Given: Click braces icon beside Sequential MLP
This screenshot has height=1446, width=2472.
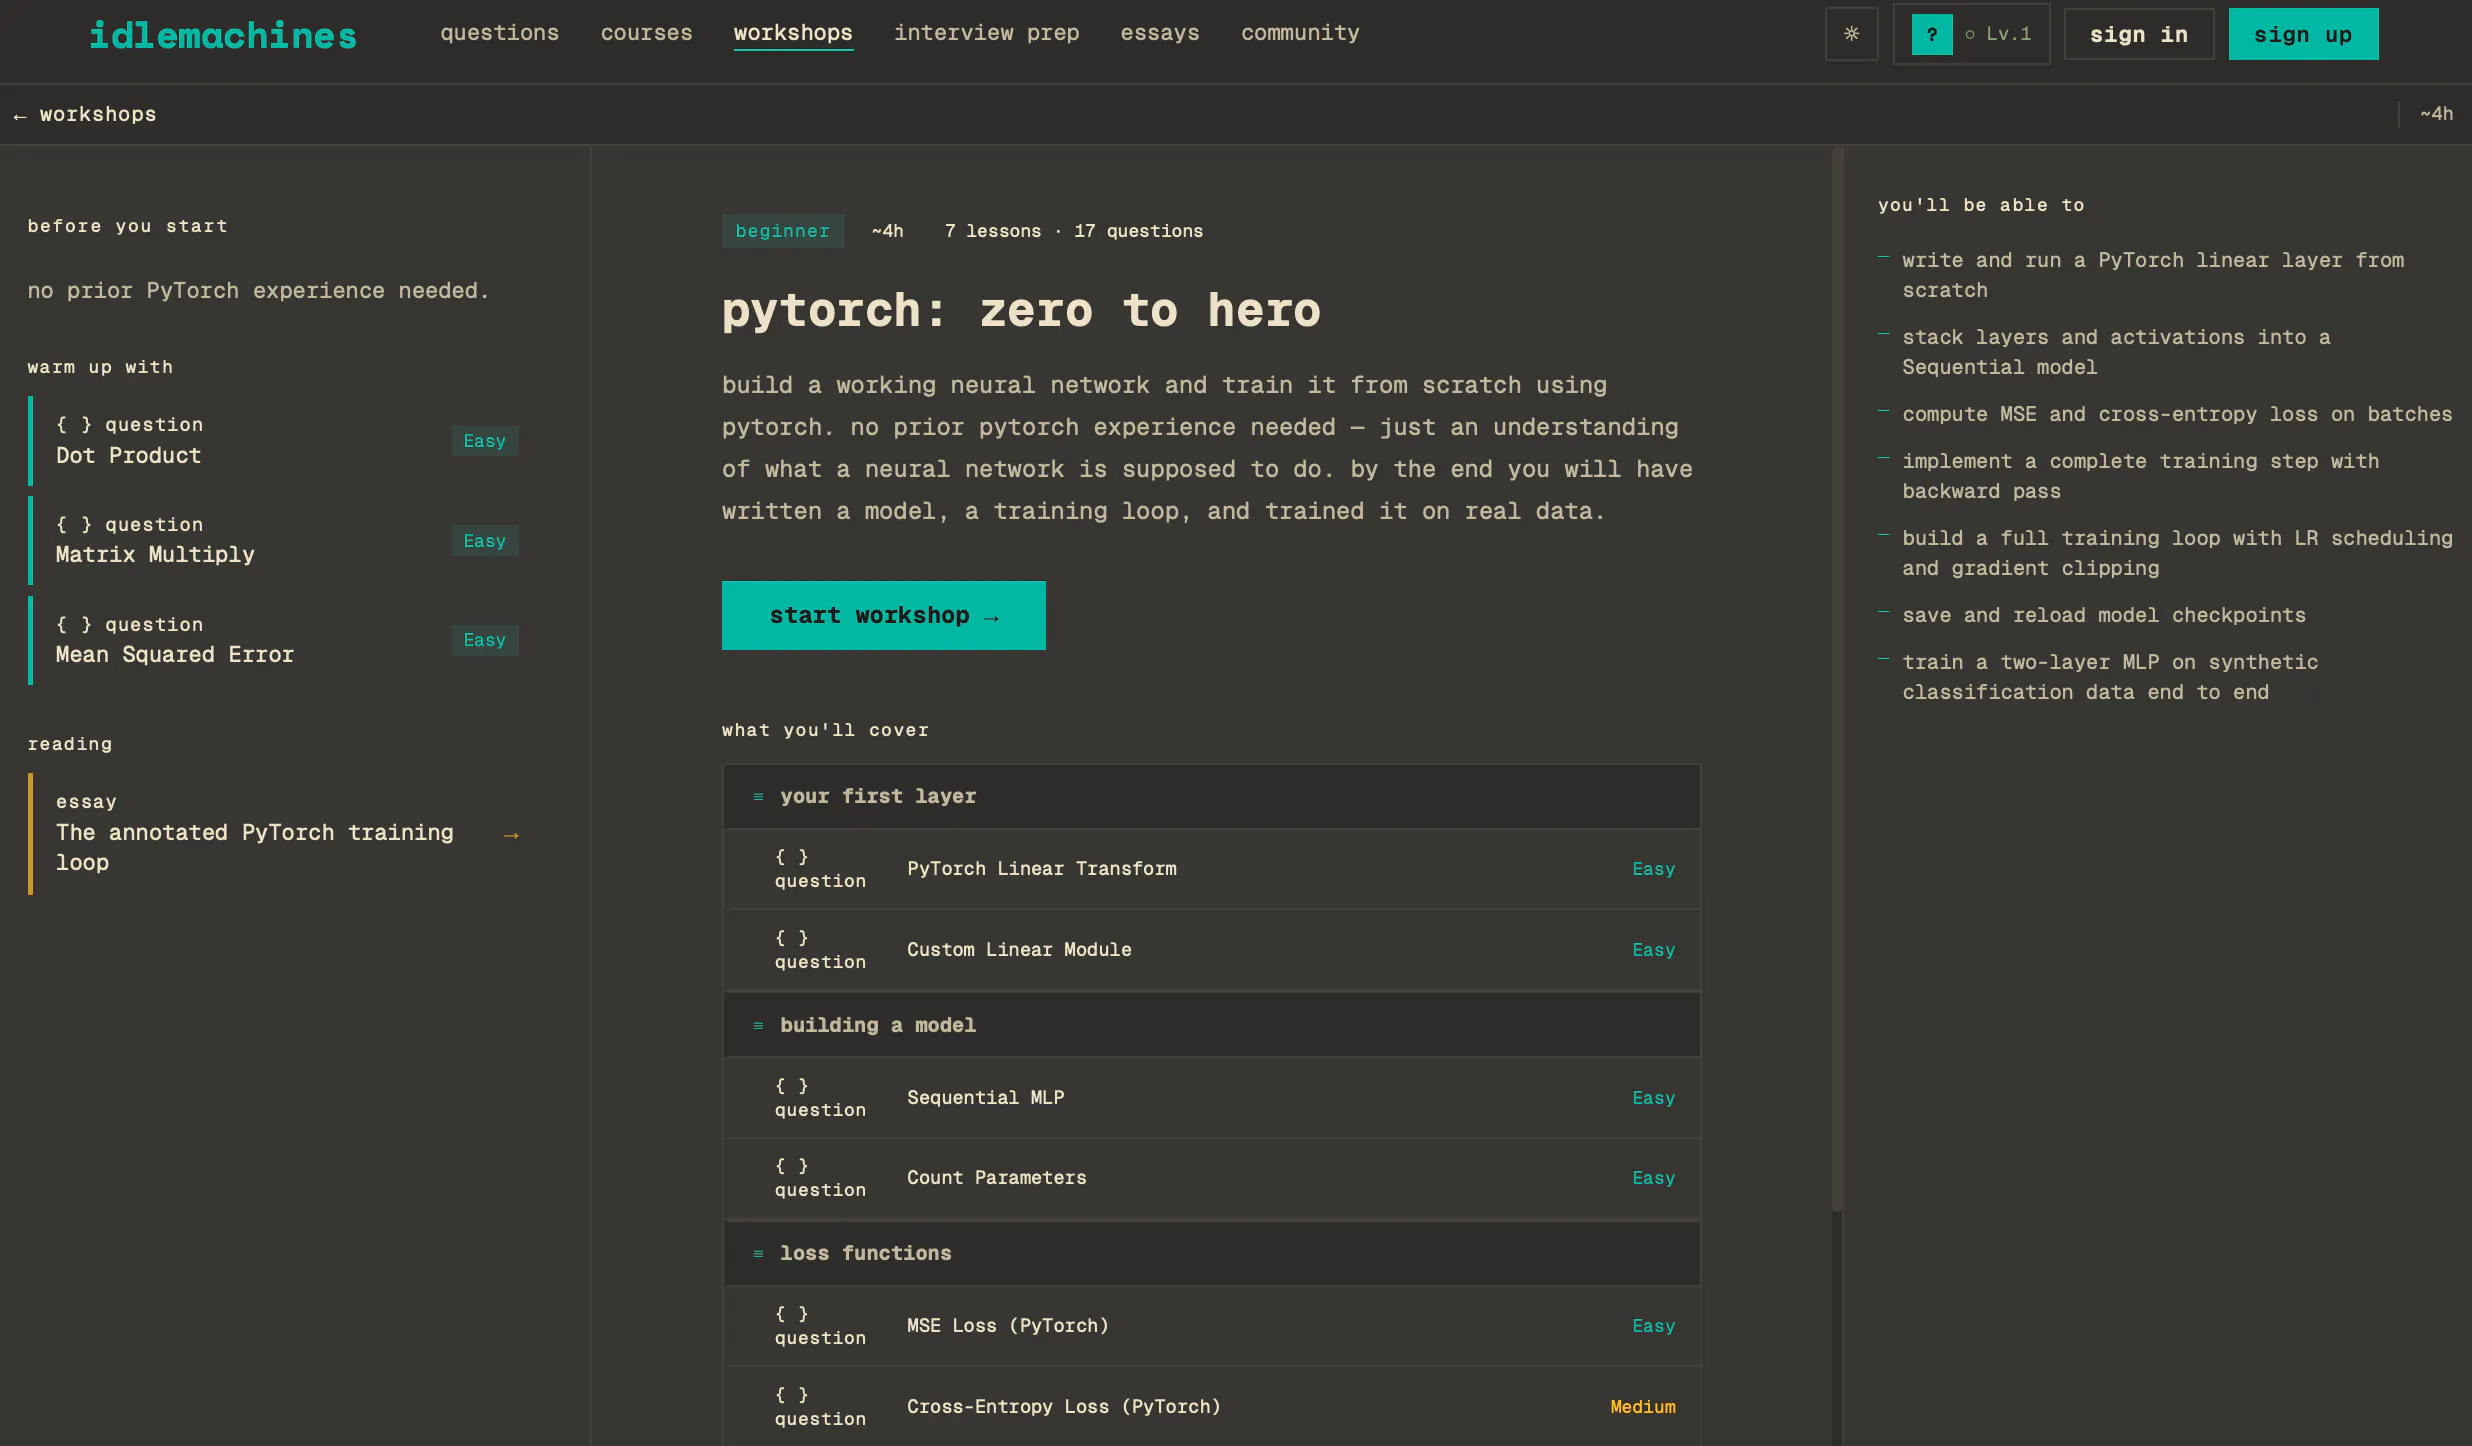Looking at the screenshot, I should pos(791,1086).
